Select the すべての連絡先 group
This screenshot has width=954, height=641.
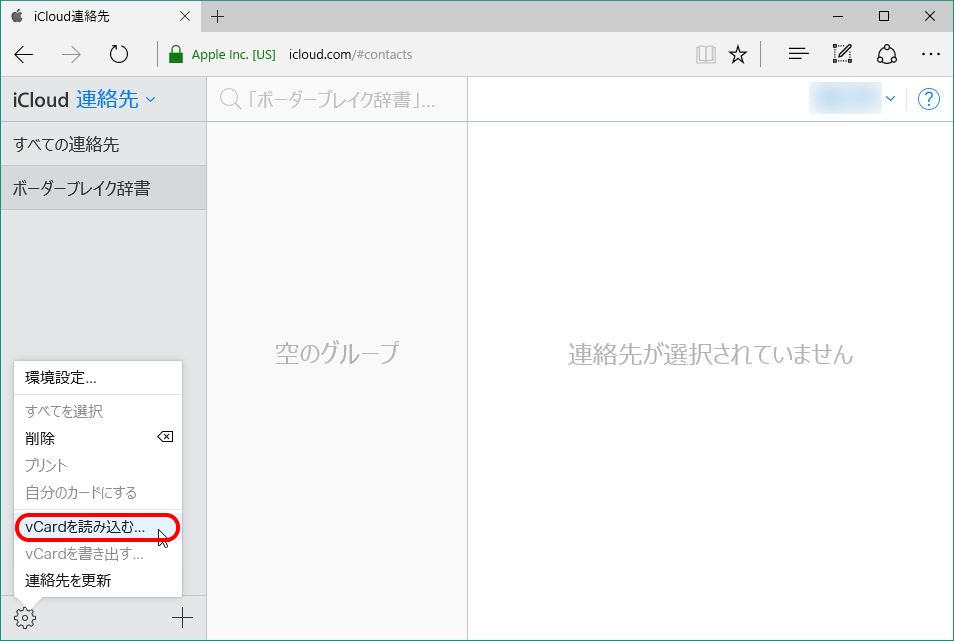[x=103, y=144]
